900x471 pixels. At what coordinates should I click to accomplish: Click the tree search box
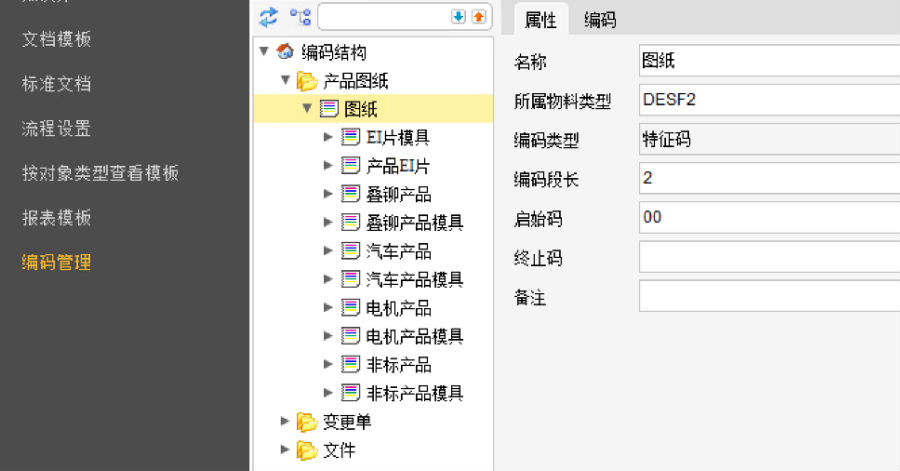(x=383, y=17)
